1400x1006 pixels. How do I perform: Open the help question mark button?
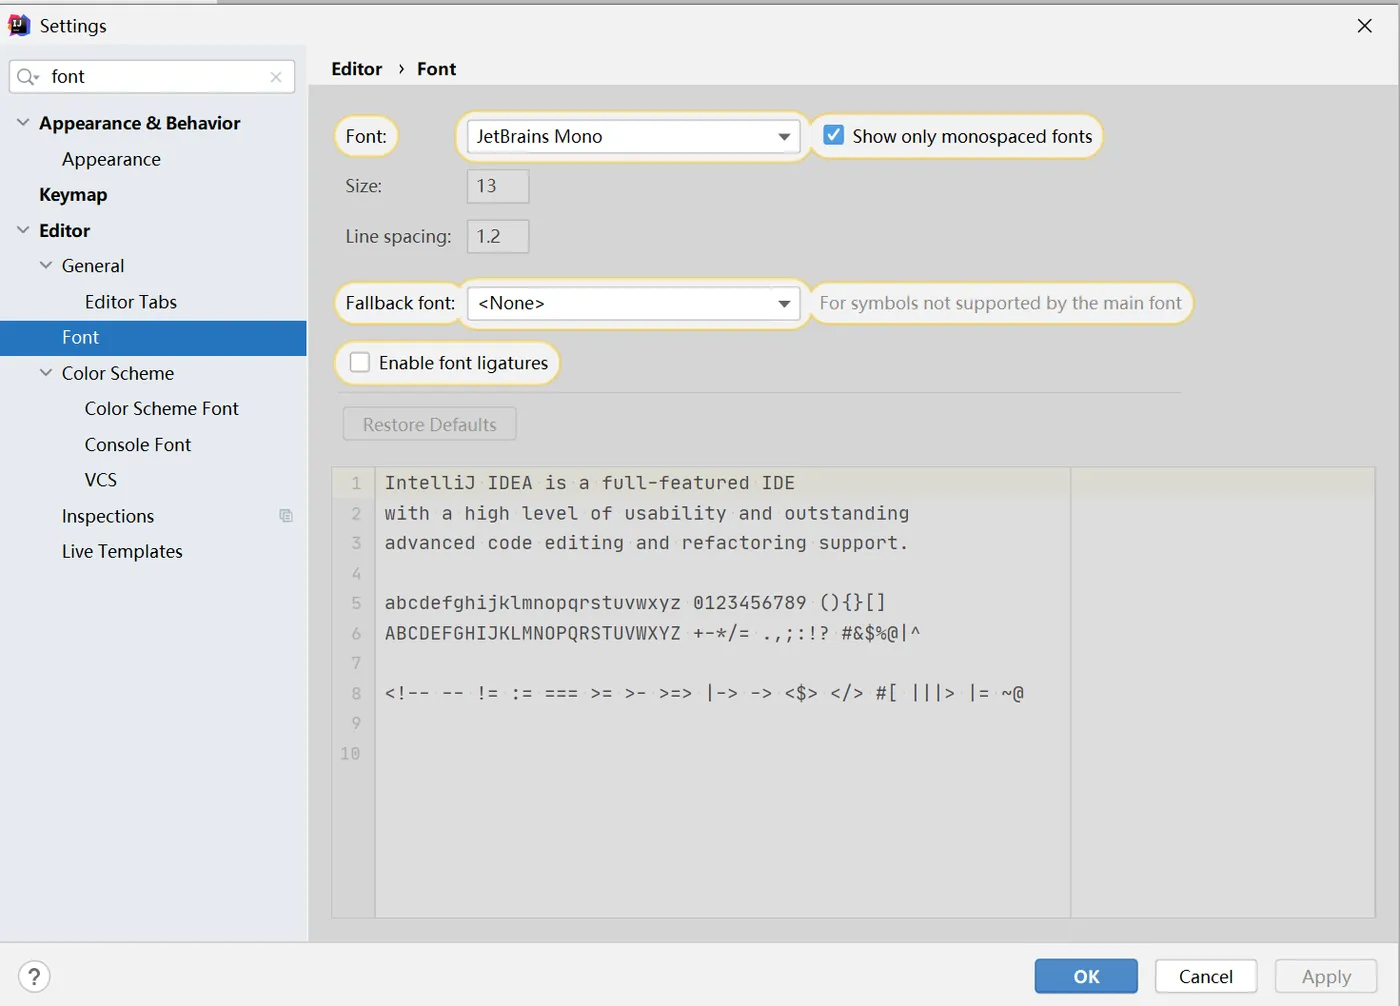click(34, 977)
